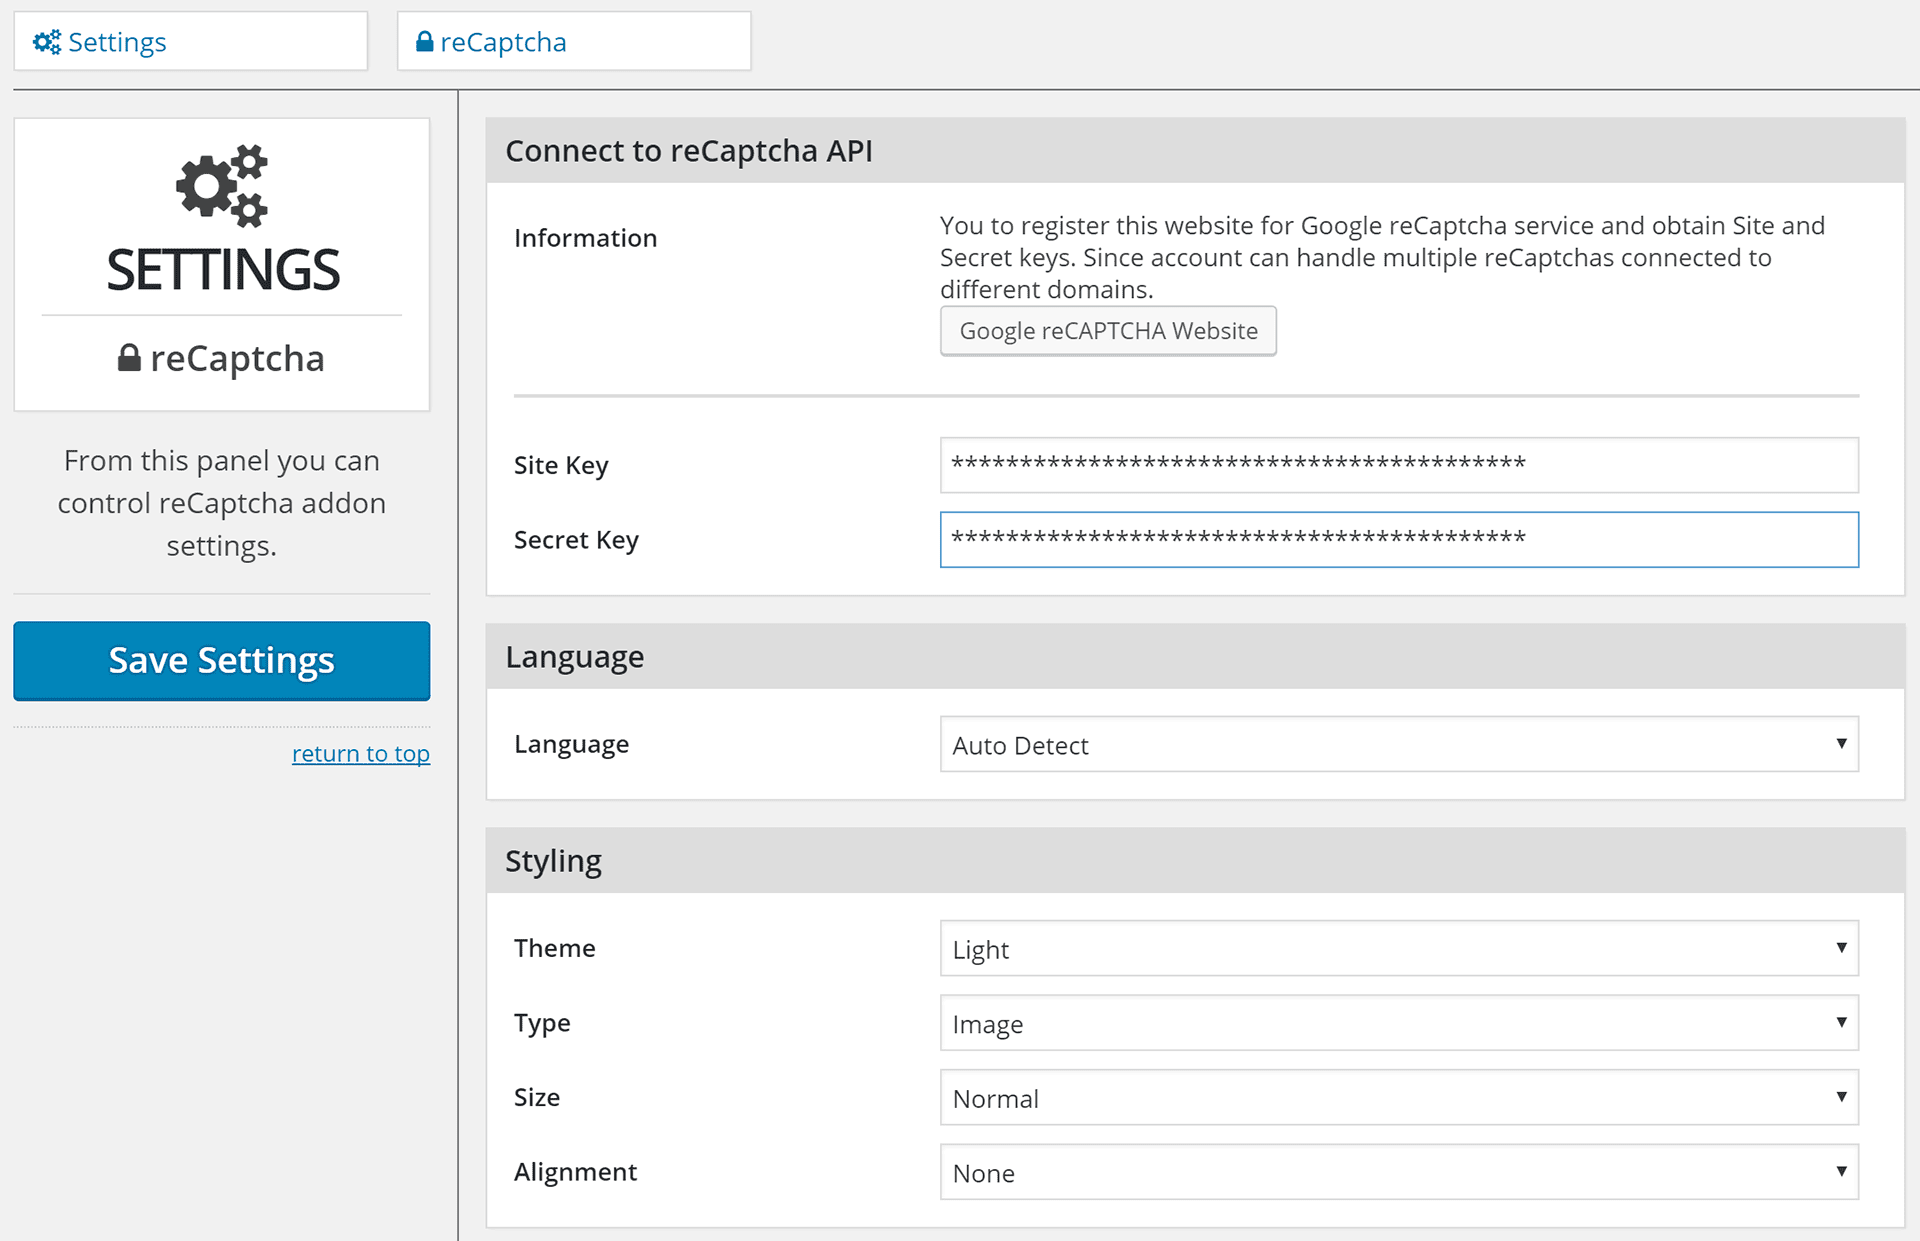Open the Alignment dropdown showing None

(x=1399, y=1172)
